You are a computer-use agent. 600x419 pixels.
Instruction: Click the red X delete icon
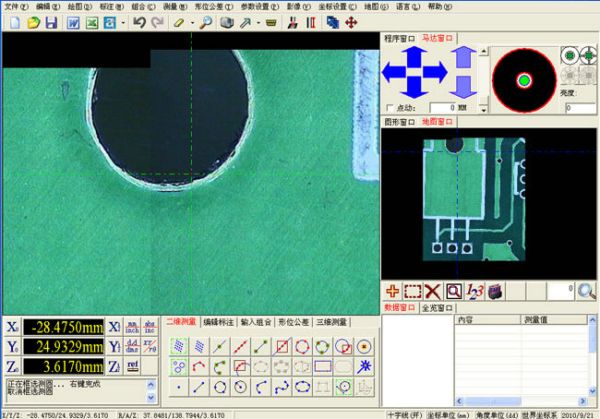tap(432, 292)
